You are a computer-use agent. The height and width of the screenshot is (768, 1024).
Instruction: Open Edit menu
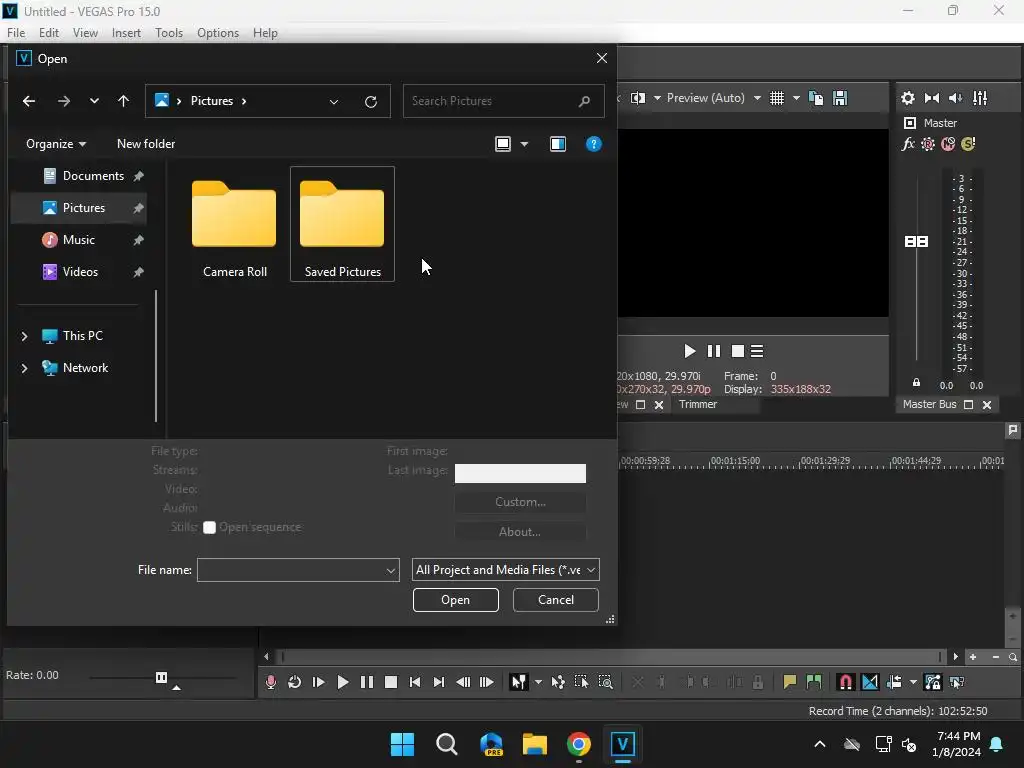48,33
